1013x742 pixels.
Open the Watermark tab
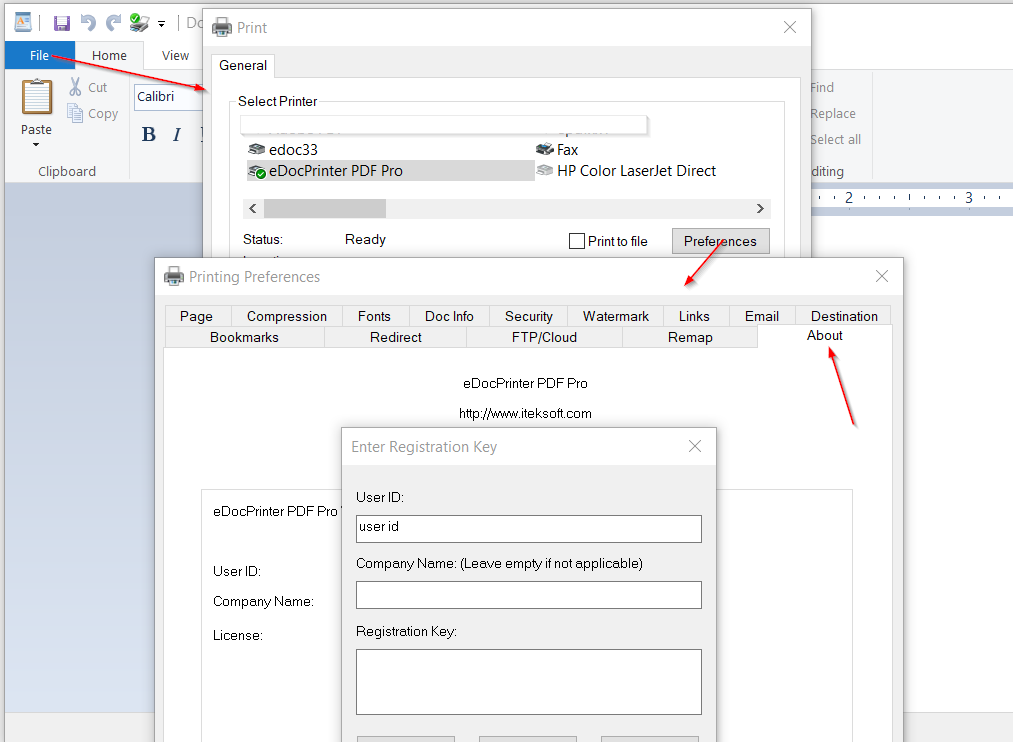point(616,316)
